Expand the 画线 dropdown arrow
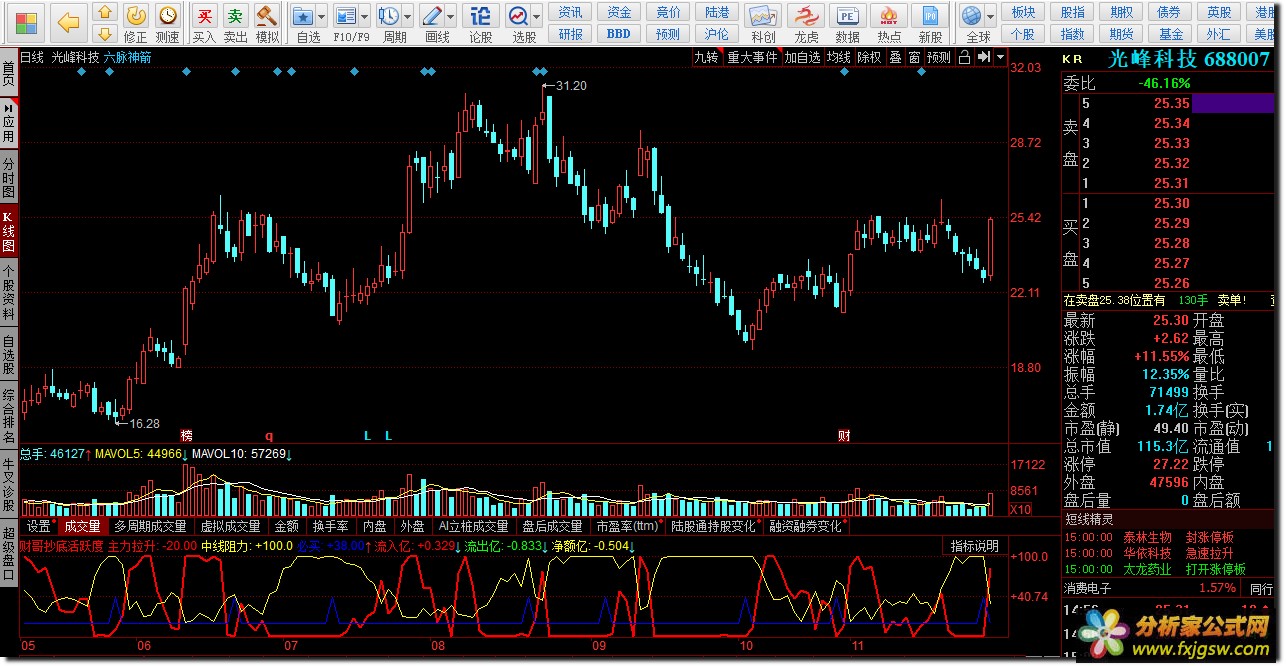This screenshot has height=666, width=1286. coord(451,16)
